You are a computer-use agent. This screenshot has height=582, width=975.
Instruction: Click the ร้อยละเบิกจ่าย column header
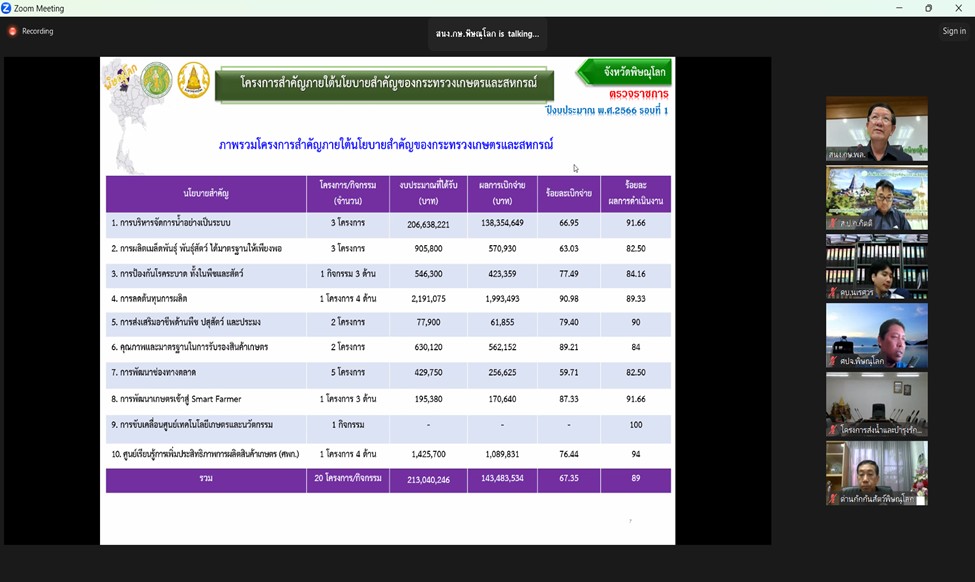[569, 194]
